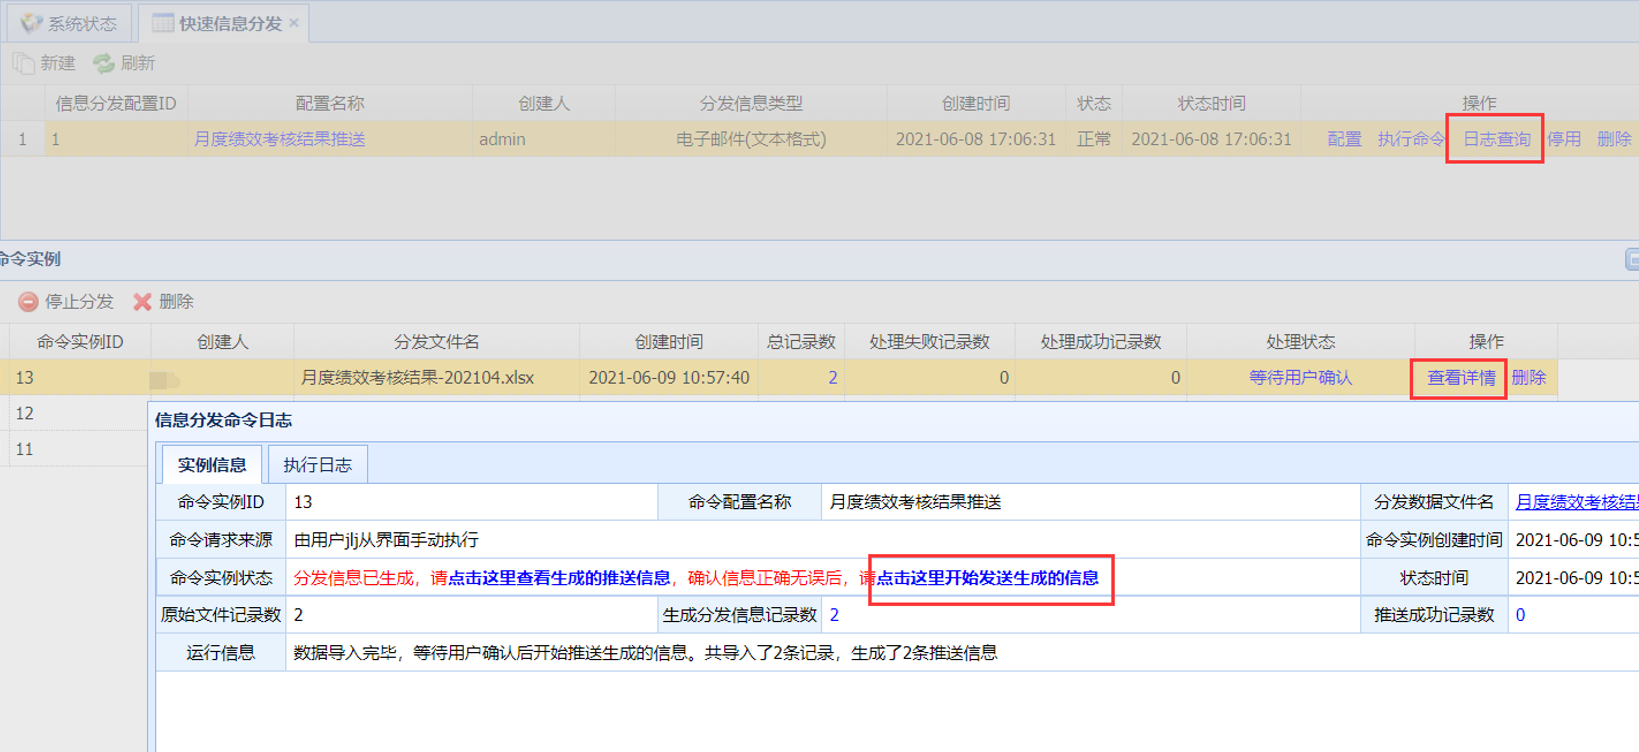This screenshot has width=1639, height=752.
Task: Click the 配置 link in operations column
Action: point(1344,139)
